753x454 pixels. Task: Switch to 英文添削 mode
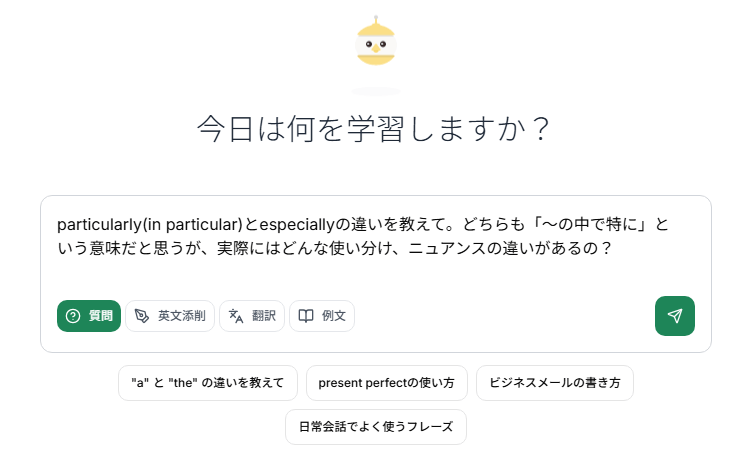point(181,316)
